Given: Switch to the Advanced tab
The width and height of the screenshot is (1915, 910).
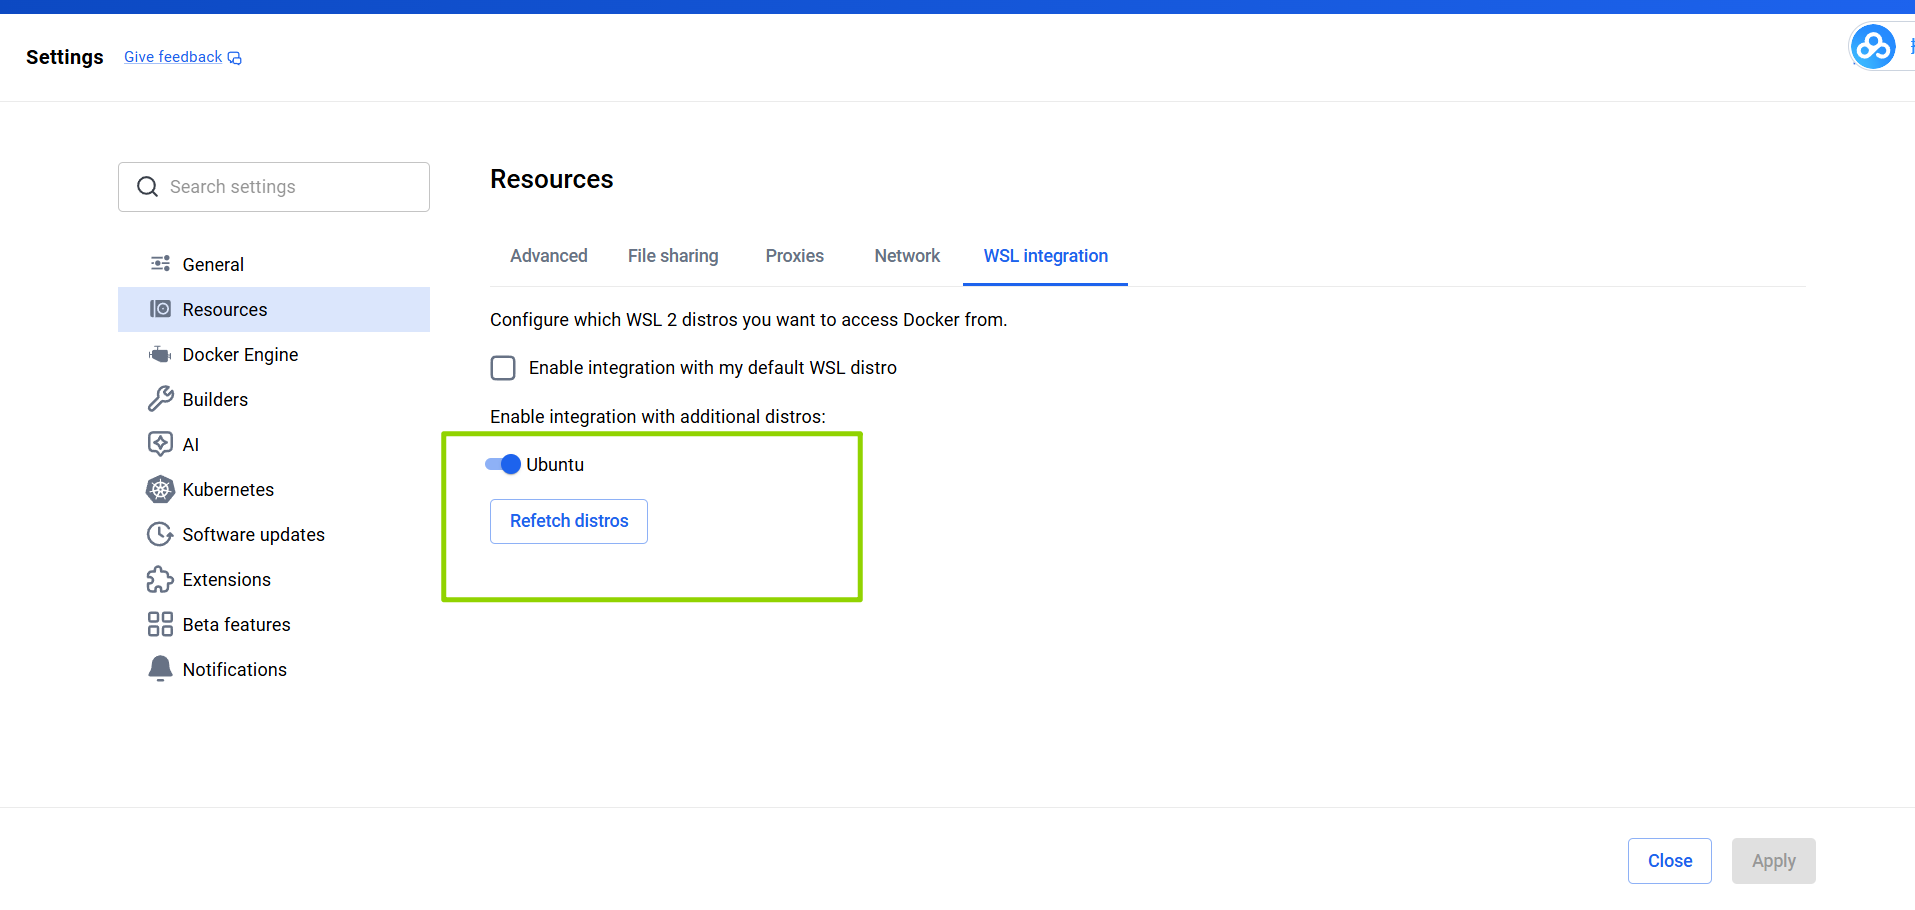Looking at the screenshot, I should (x=549, y=256).
